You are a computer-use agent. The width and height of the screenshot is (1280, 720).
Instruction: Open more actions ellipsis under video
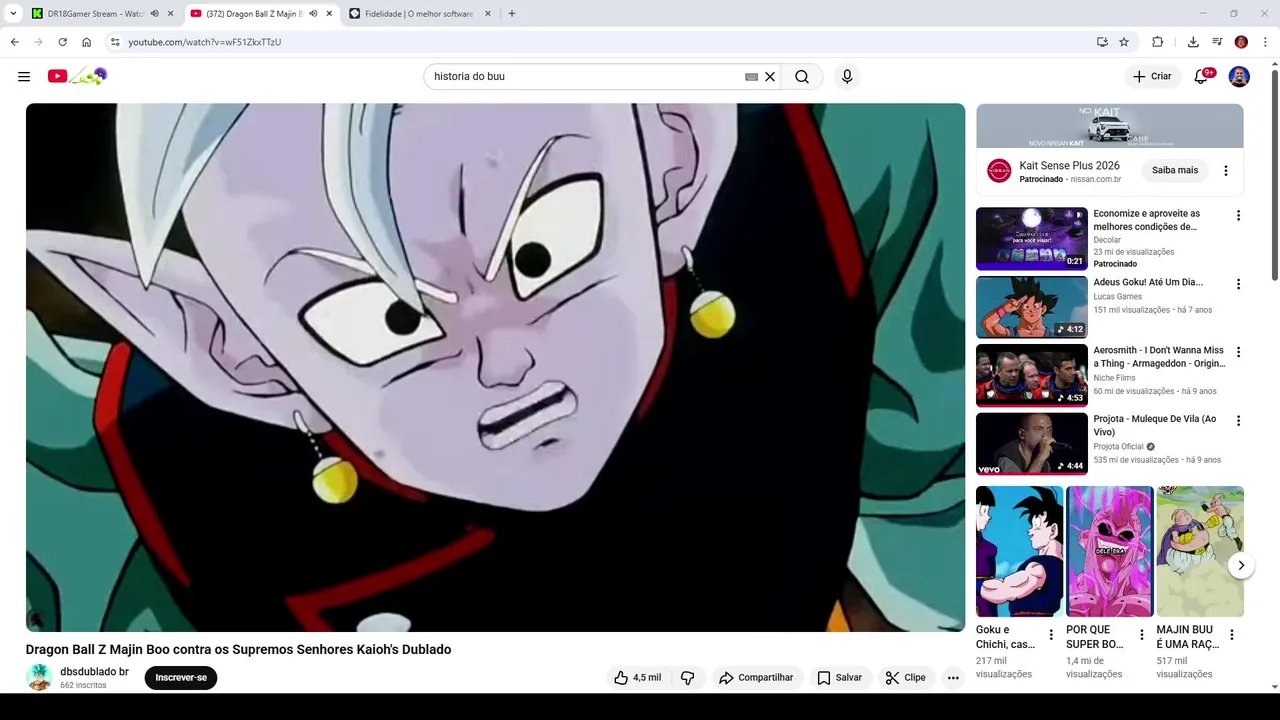click(x=953, y=677)
